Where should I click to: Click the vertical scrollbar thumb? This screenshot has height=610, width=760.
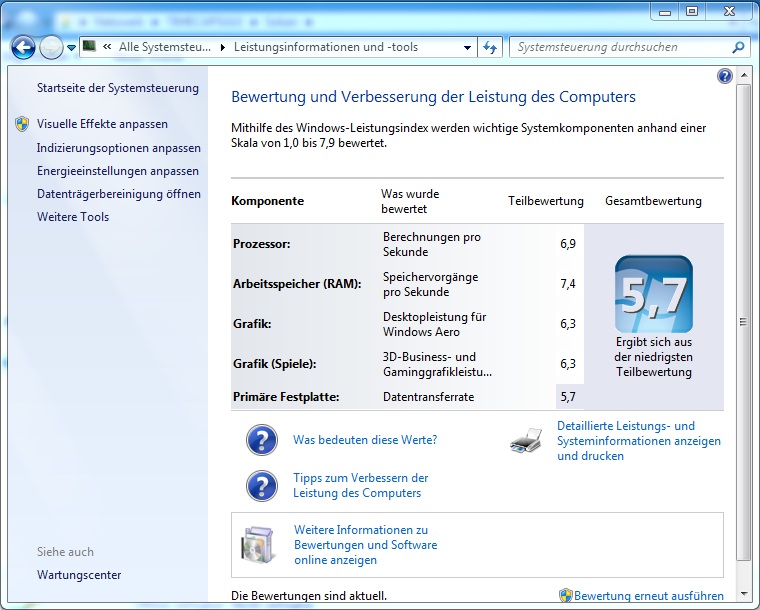pos(744,322)
